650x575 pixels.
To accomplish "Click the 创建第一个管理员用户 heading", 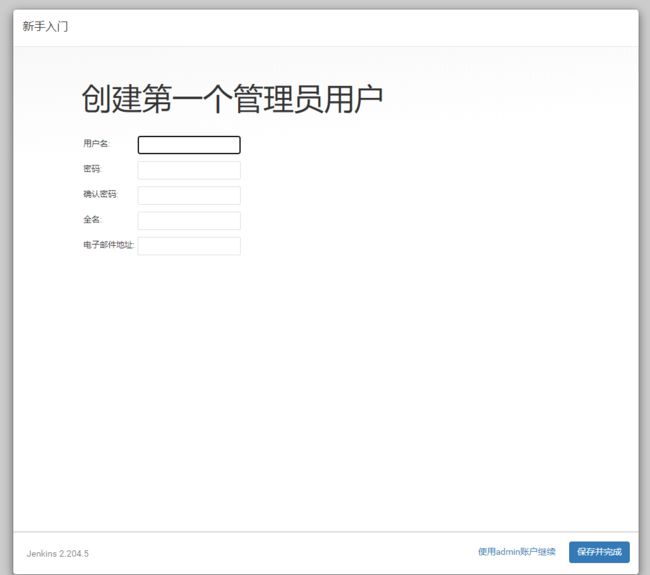I will pos(232,99).
